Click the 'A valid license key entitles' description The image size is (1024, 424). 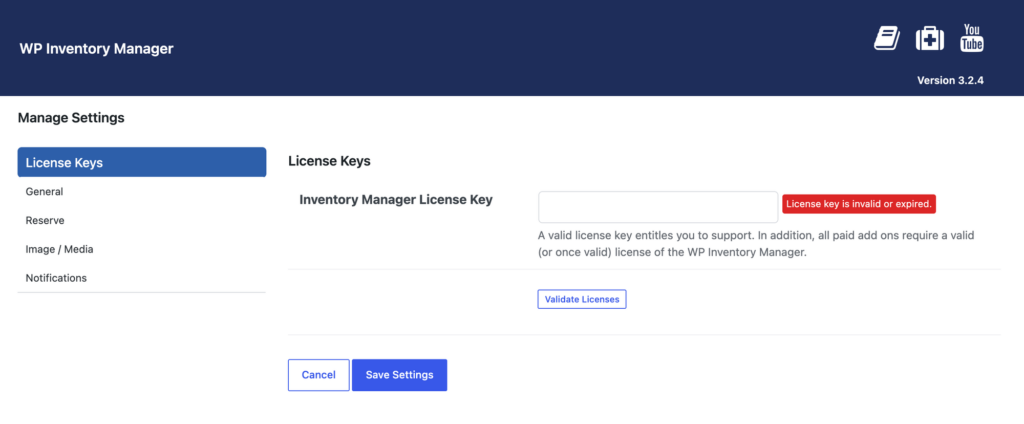point(756,244)
